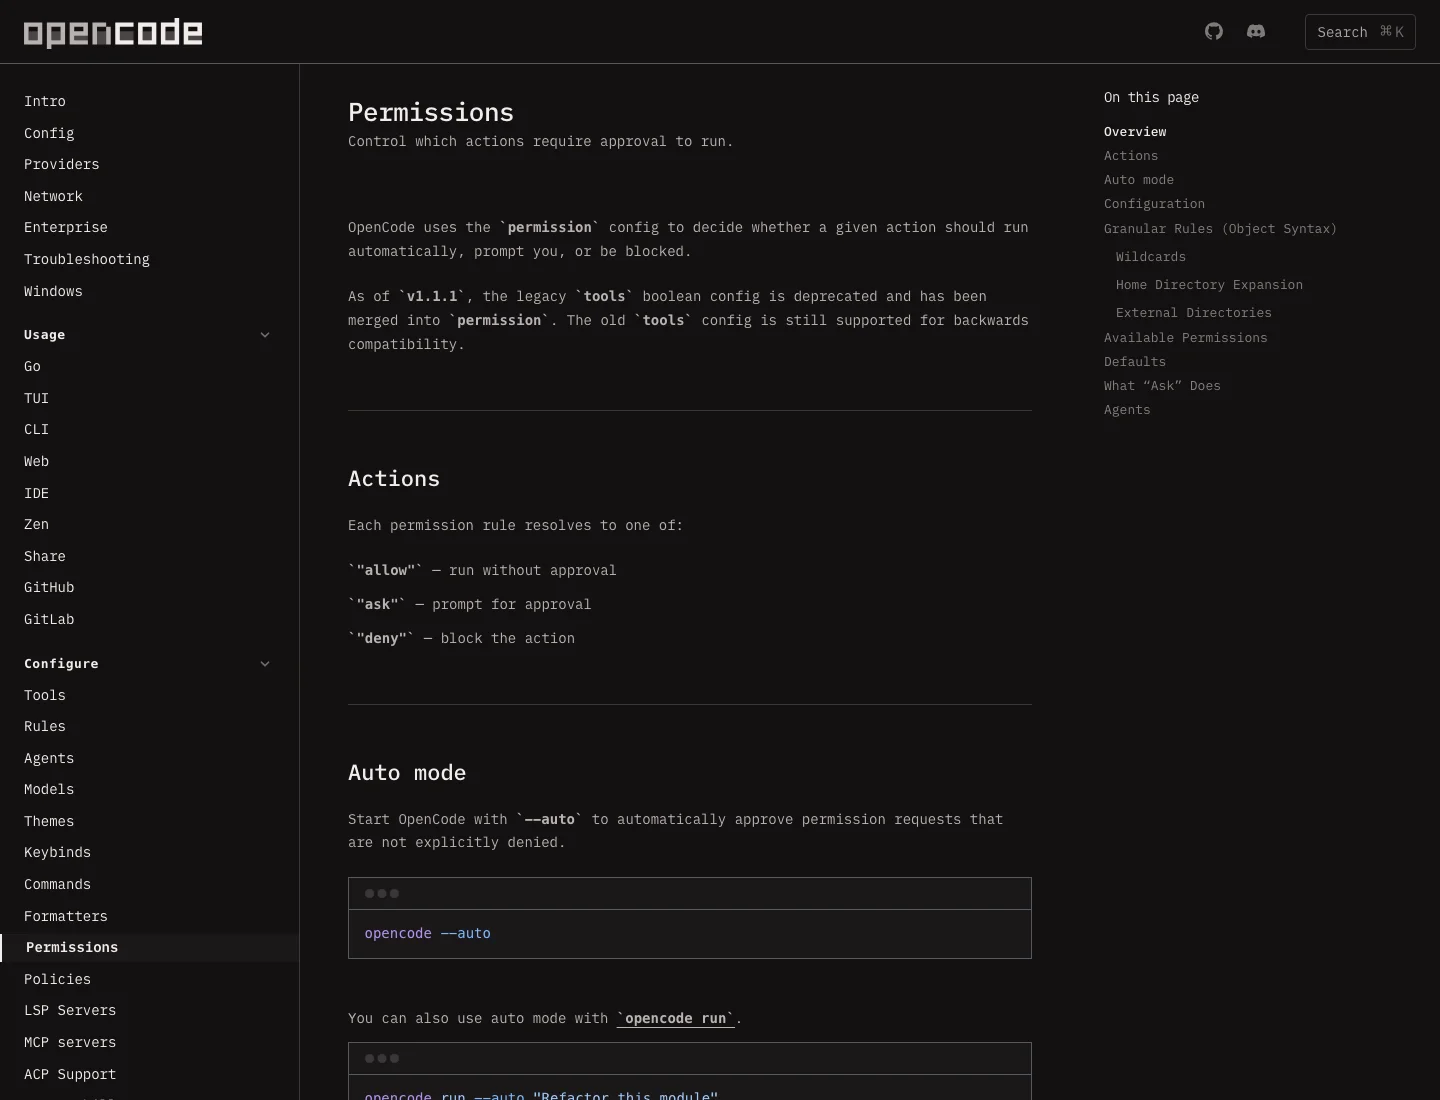Click the "allow" — run without approval line
1440x1100 pixels.
coord(482,570)
